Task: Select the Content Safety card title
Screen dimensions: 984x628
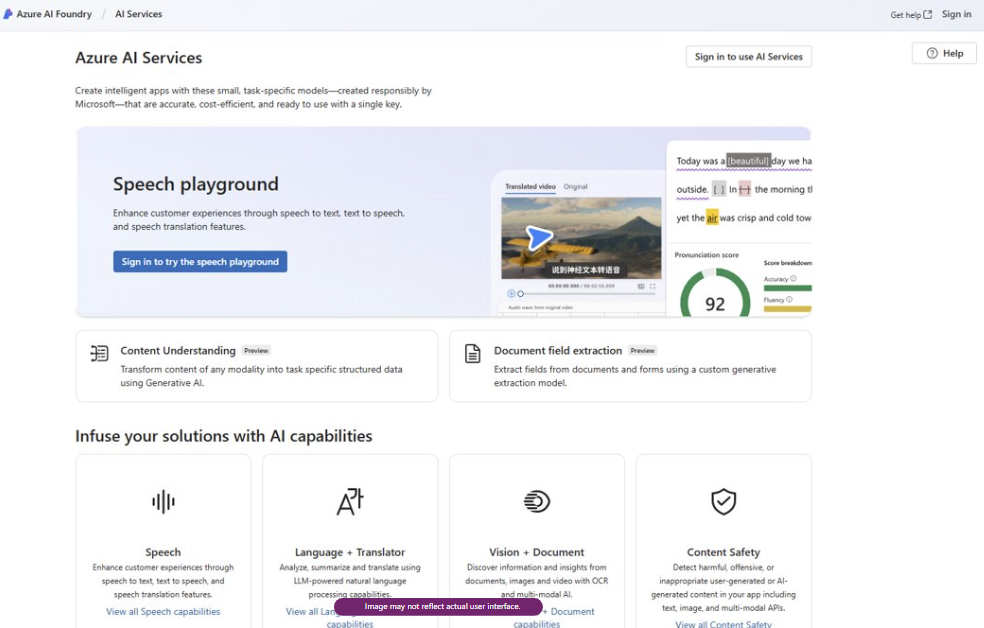Action: (724, 552)
